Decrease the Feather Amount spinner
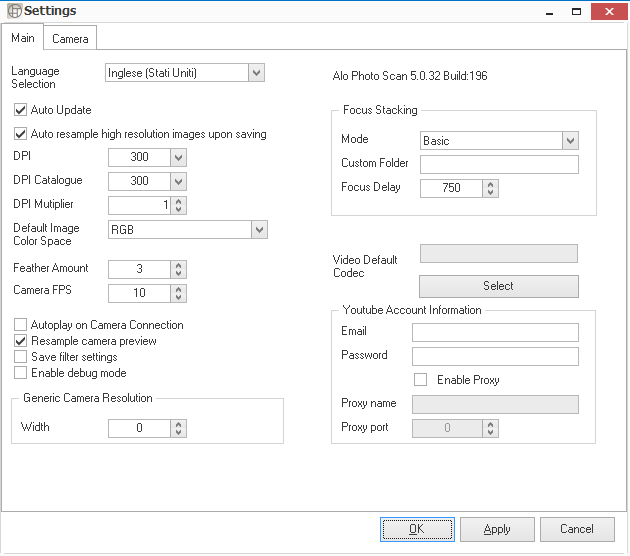Image resolution: width=630 pixels, height=556 pixels. click(178, 274)
